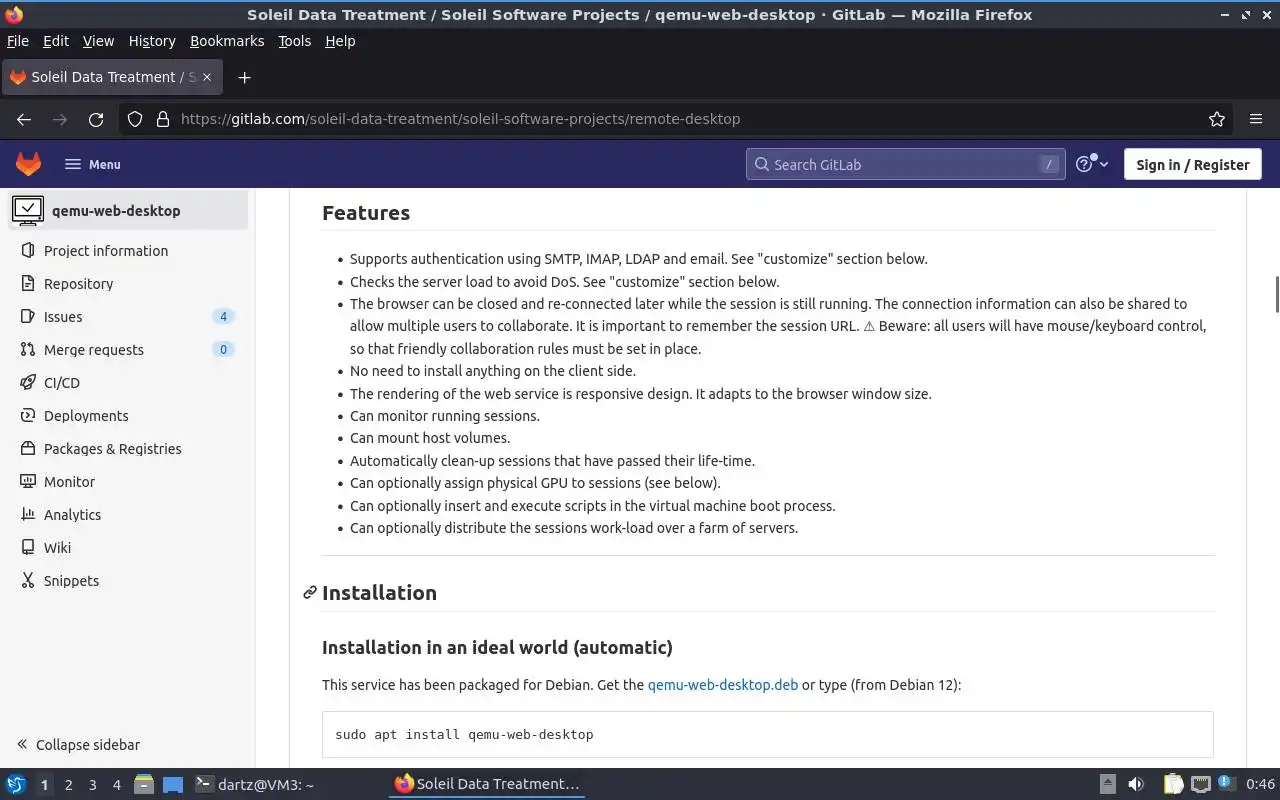
Task: Switch to workspace 4
Action: tap(116, 785)
